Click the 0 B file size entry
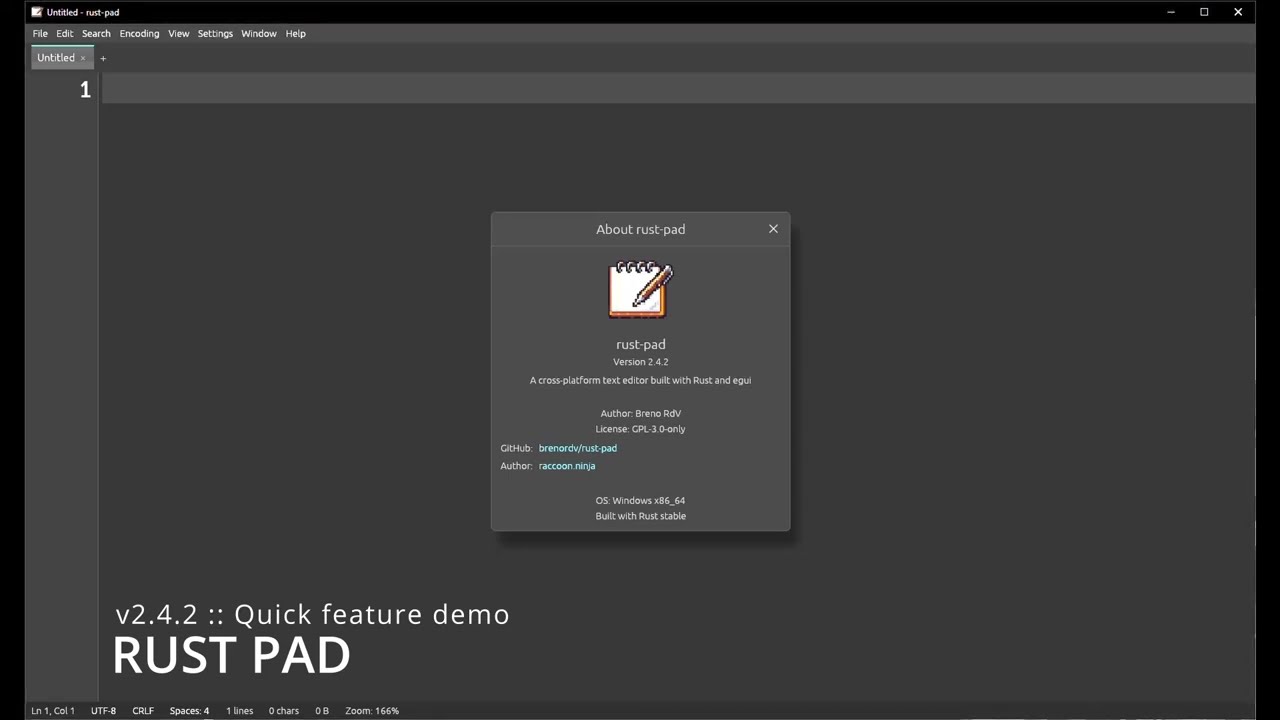Screen dimensions: 1280x720 pyautogui.click(x=322, y=711)
